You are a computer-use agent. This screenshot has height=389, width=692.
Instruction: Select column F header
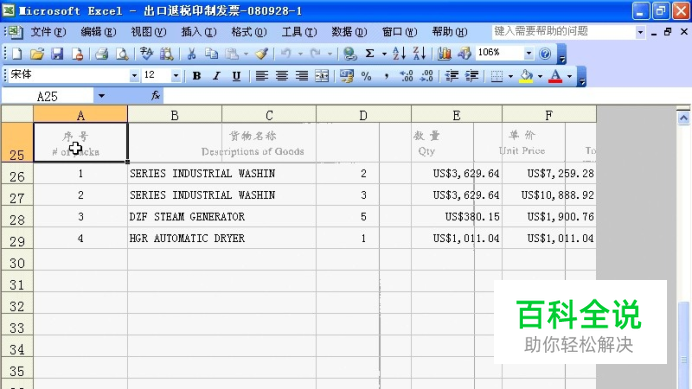(549, 115)
